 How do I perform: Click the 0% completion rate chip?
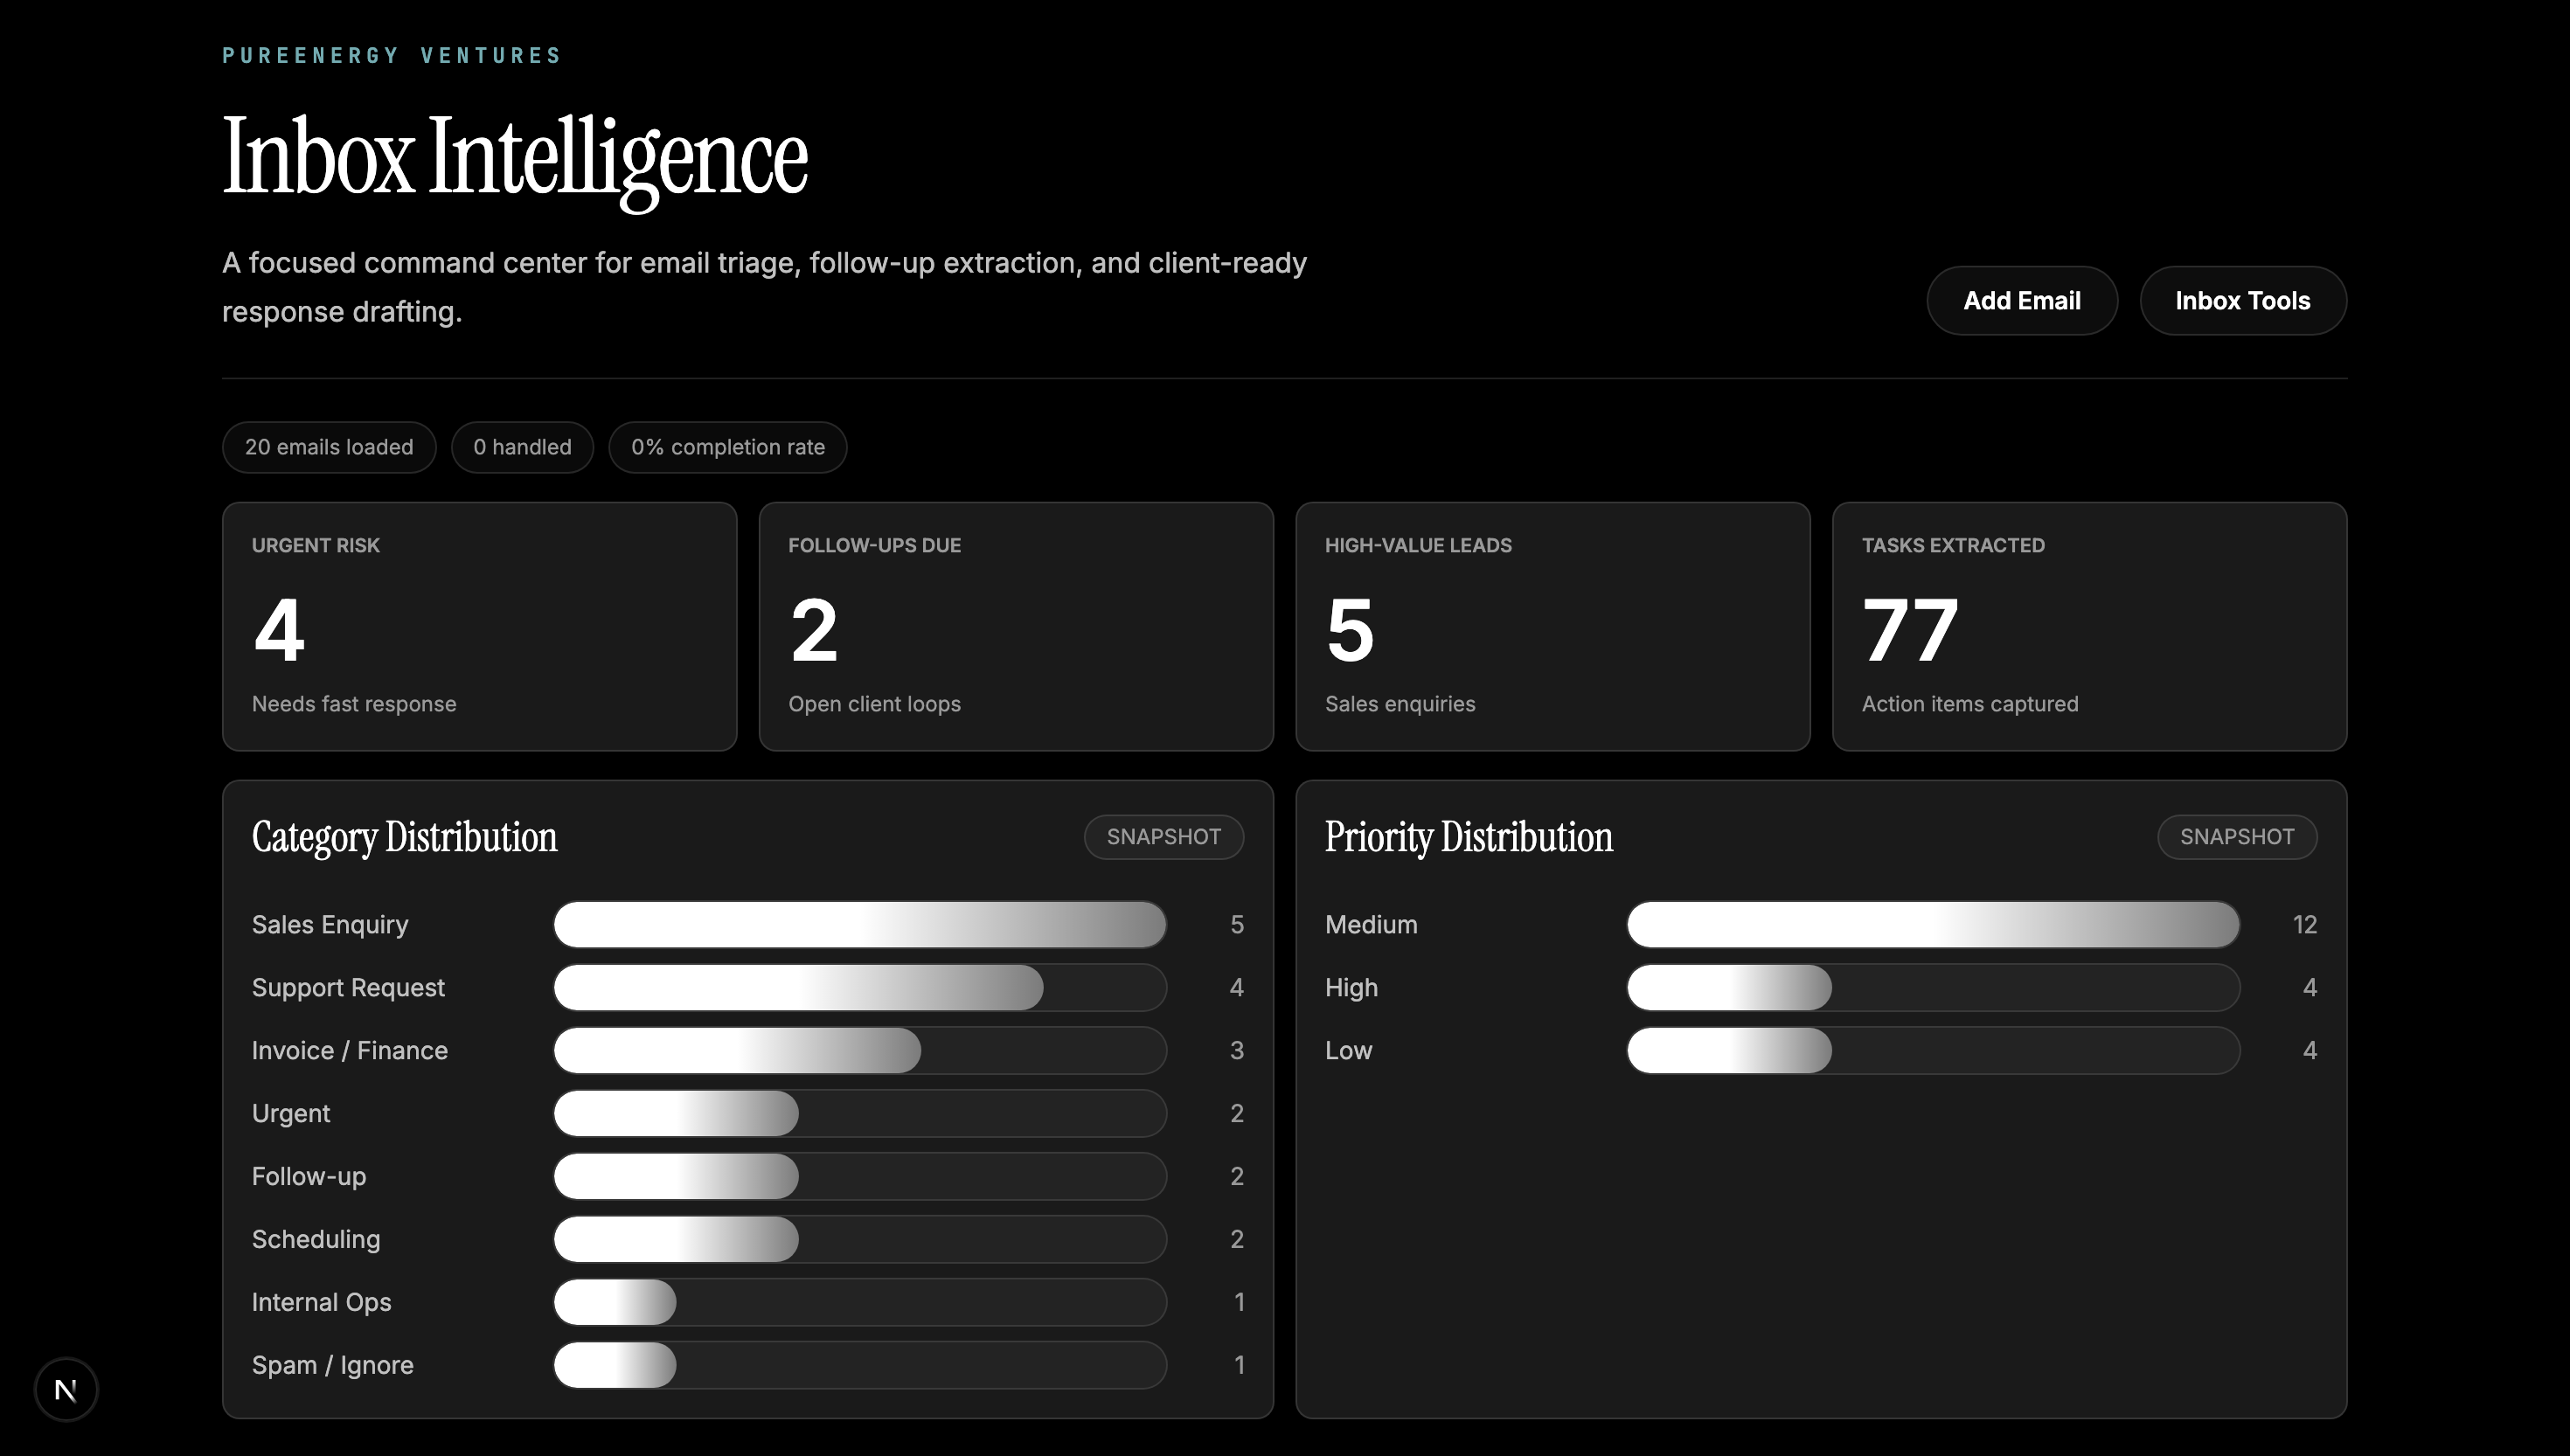point(728,447)
